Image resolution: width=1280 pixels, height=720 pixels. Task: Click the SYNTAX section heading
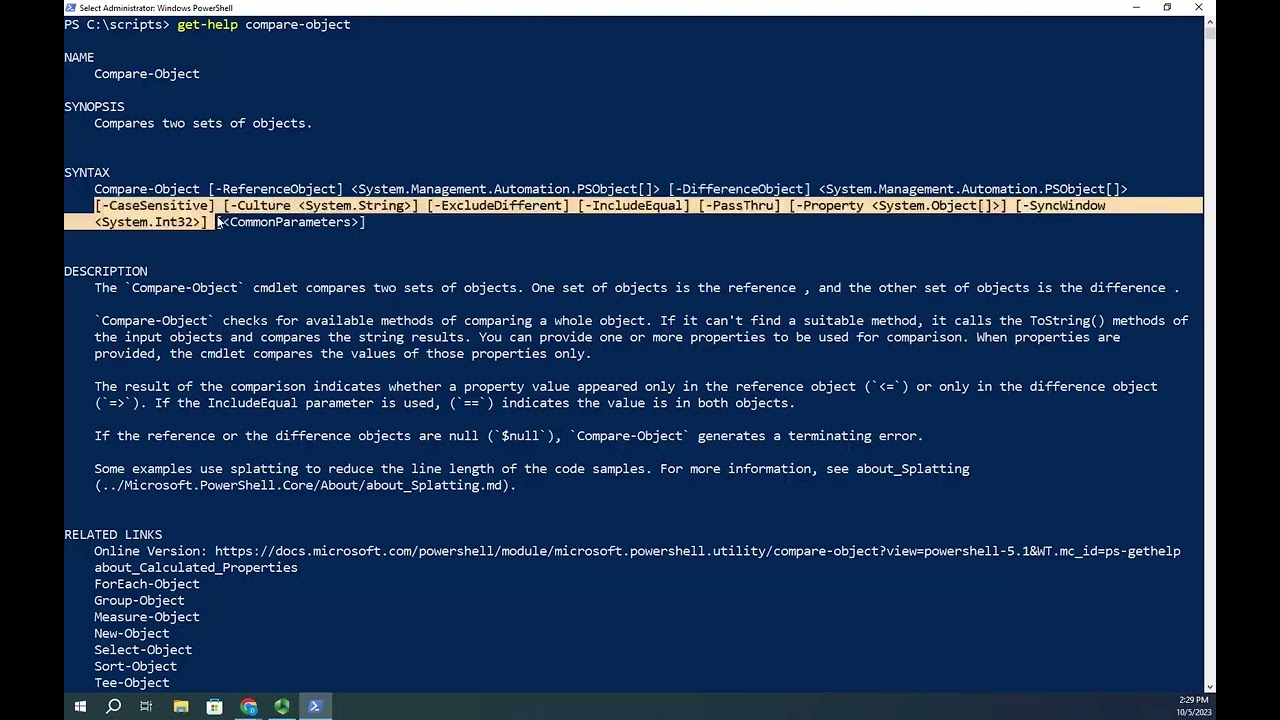coord(87,172)
